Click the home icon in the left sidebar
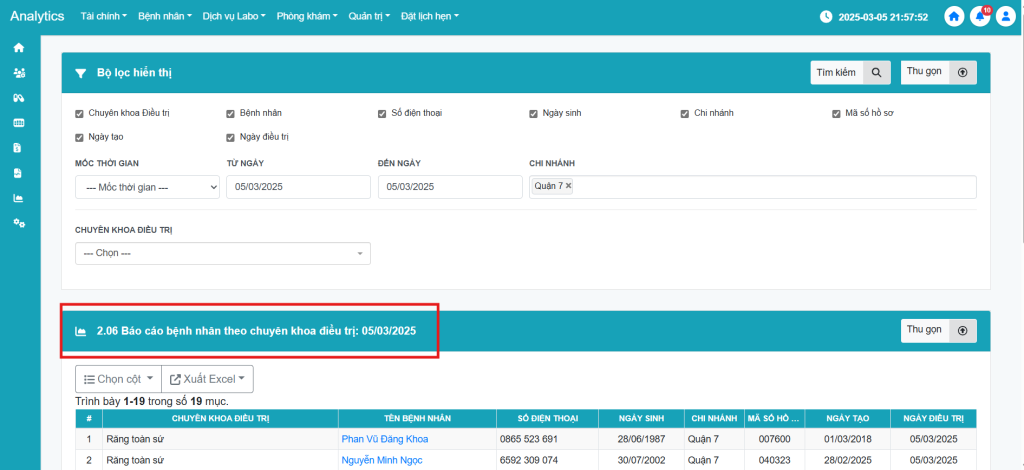The width and height of the screenshot is (1024, 470). (x=18, y=48)
